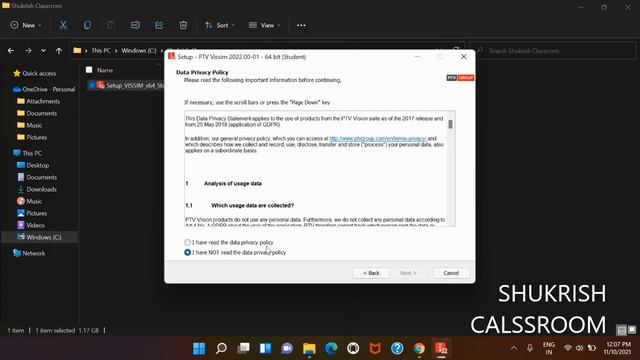Sort by the Name column header
Viewport: 640px width, 360px height.
(x=105, y=70)
